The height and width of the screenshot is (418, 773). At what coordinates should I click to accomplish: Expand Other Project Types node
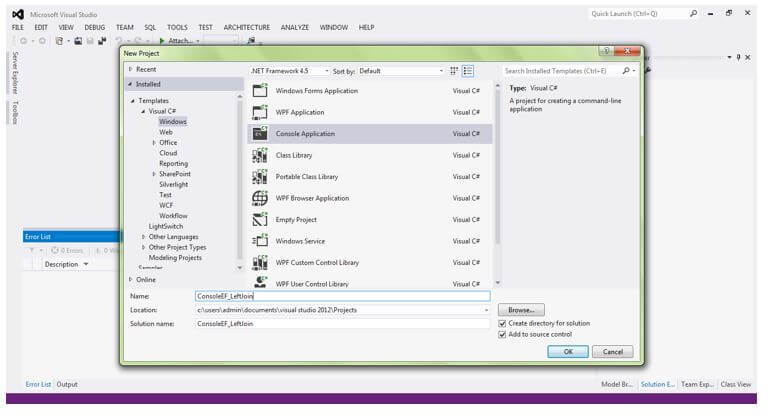(143, 247)
